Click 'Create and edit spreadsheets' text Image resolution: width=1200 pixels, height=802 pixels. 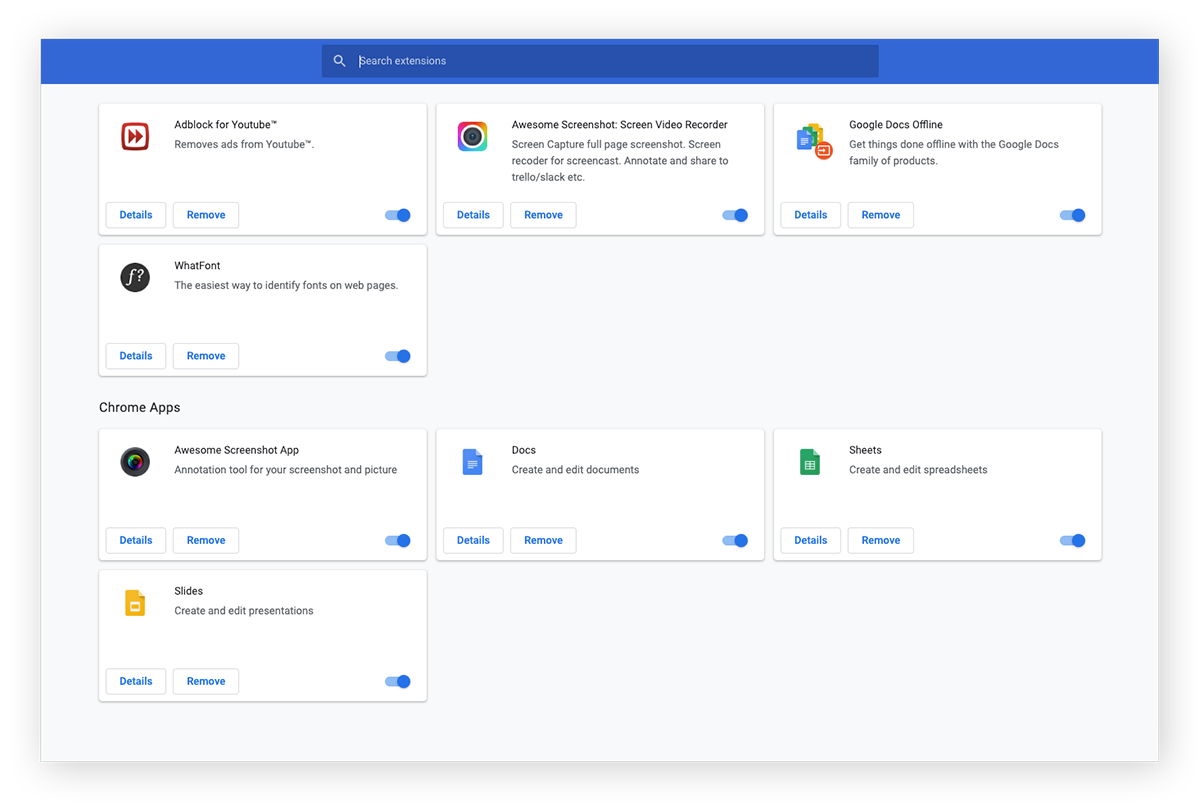(x=918, y=469)
